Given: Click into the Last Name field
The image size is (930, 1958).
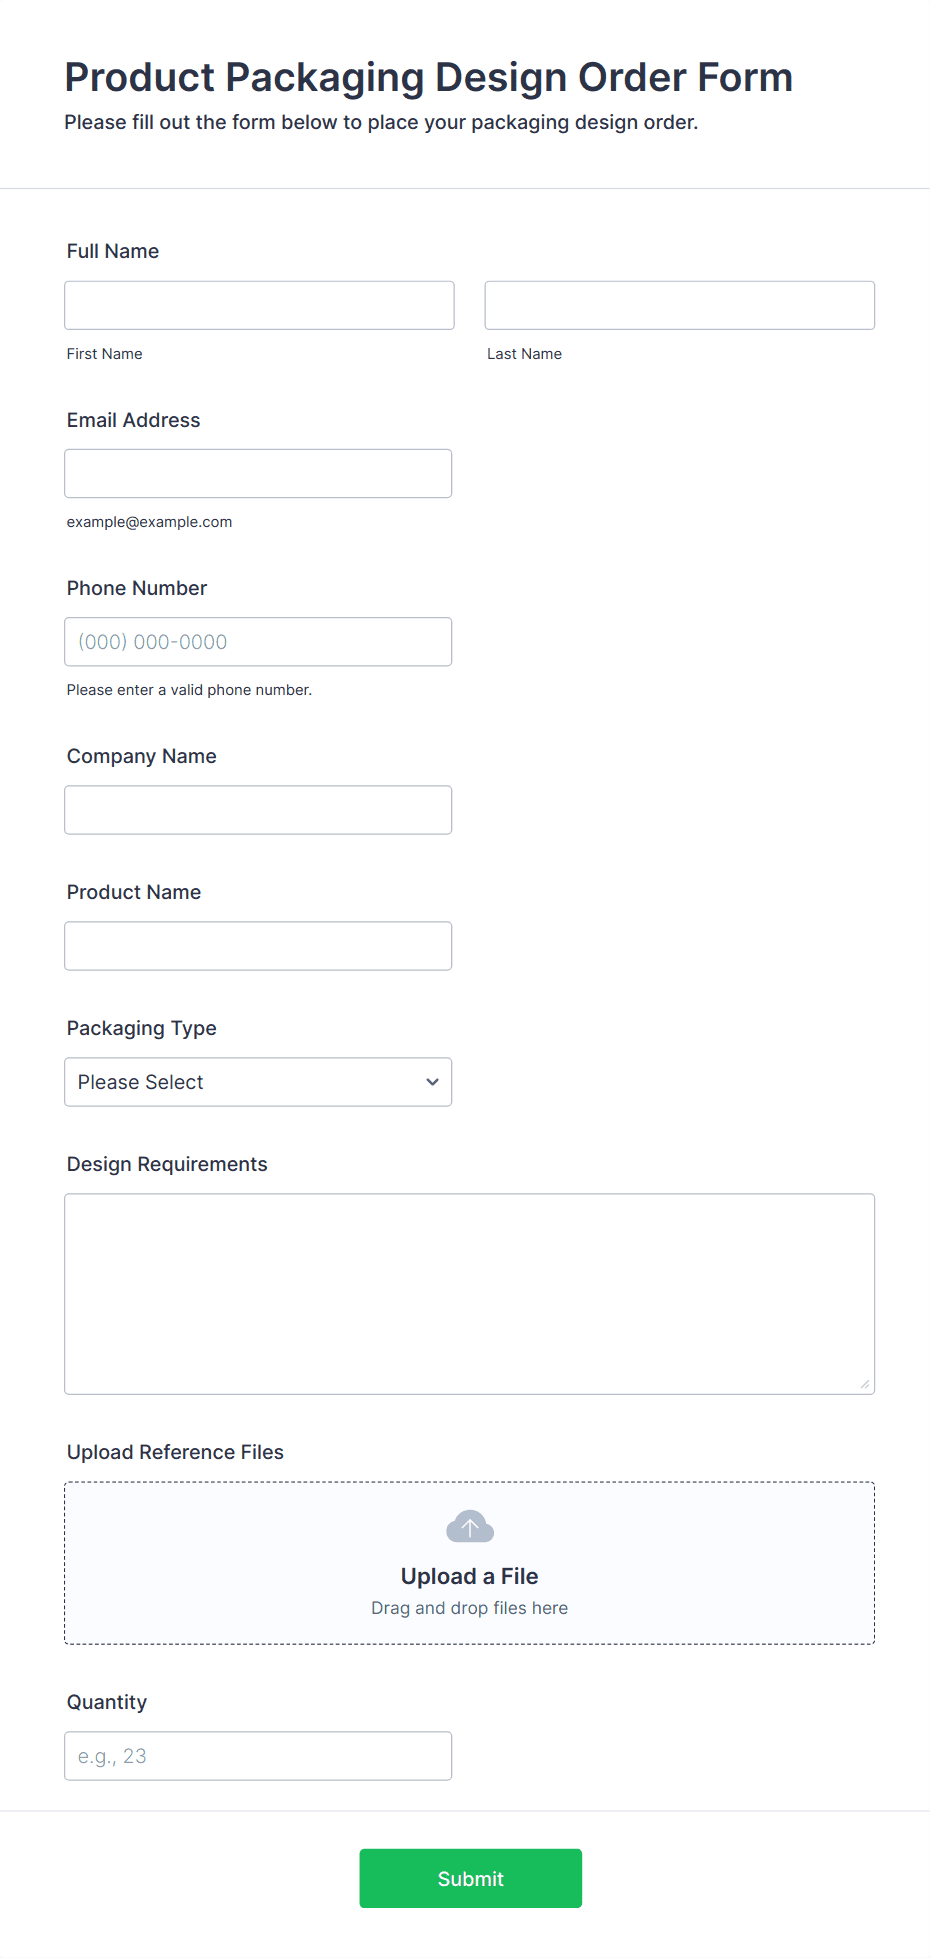Looking at the screenshot, I should [x=679, y=305].
